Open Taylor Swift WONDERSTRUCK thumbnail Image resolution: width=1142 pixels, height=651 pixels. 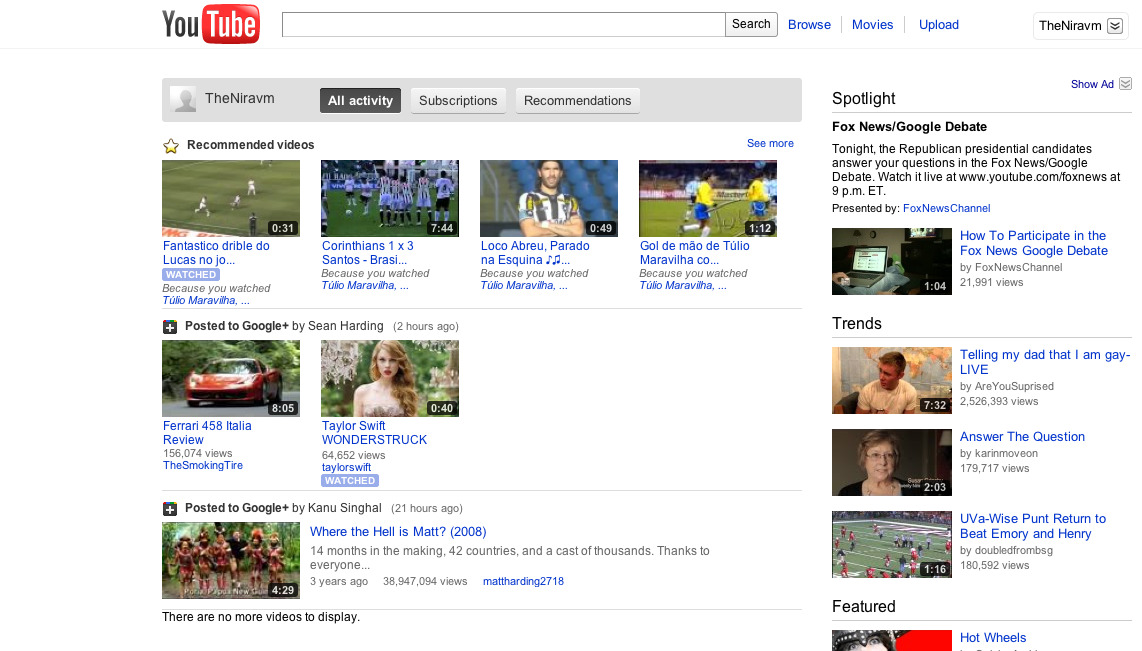click(x=390, y=379)
